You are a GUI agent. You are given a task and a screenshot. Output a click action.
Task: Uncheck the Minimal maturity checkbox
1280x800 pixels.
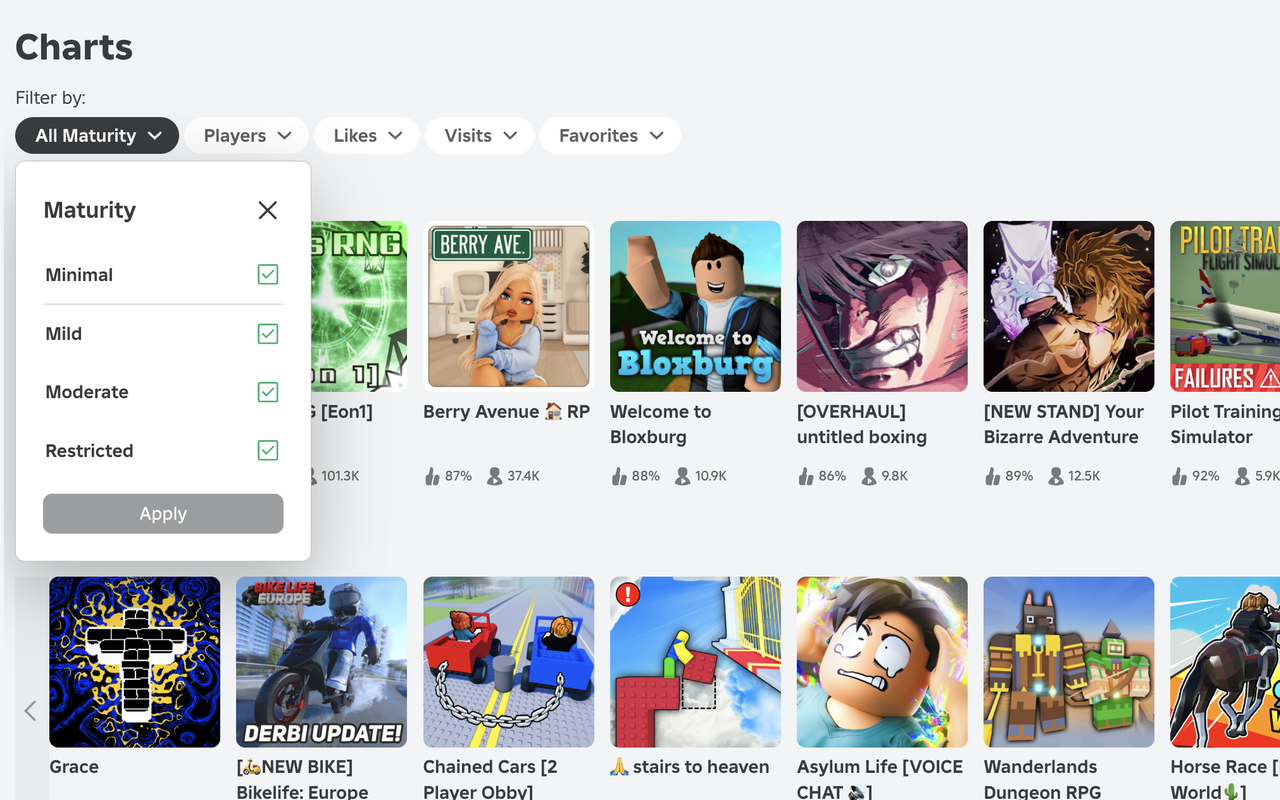click(x=267, y=274)
